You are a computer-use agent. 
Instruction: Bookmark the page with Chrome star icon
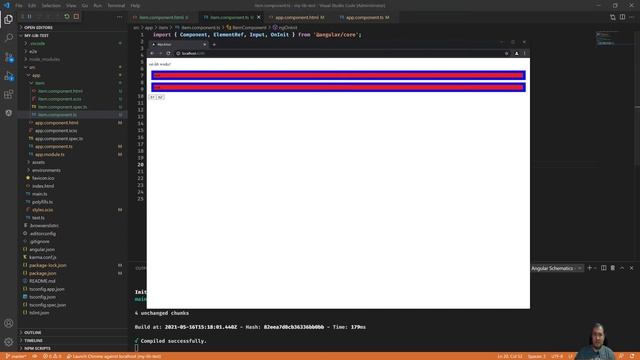[x=507, y=53]
